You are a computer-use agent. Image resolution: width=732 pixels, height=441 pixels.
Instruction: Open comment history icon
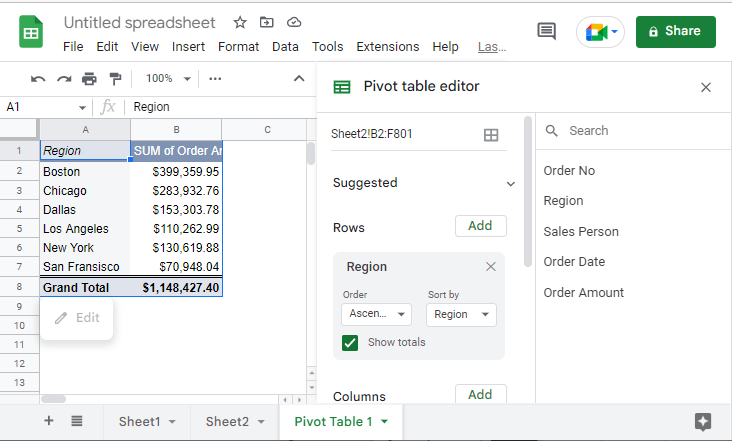point(546,31)
